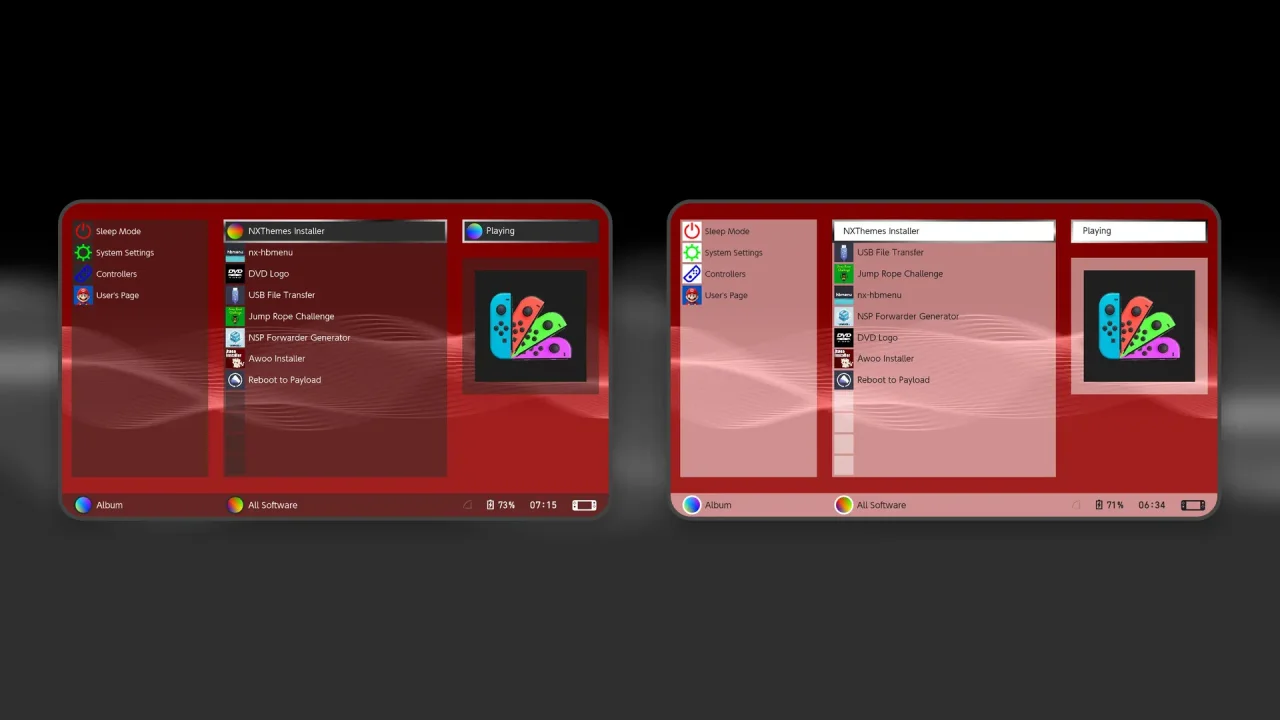
Task: Click the DVD Logo icon in dark theme list
Action: [x=235, y=274]
